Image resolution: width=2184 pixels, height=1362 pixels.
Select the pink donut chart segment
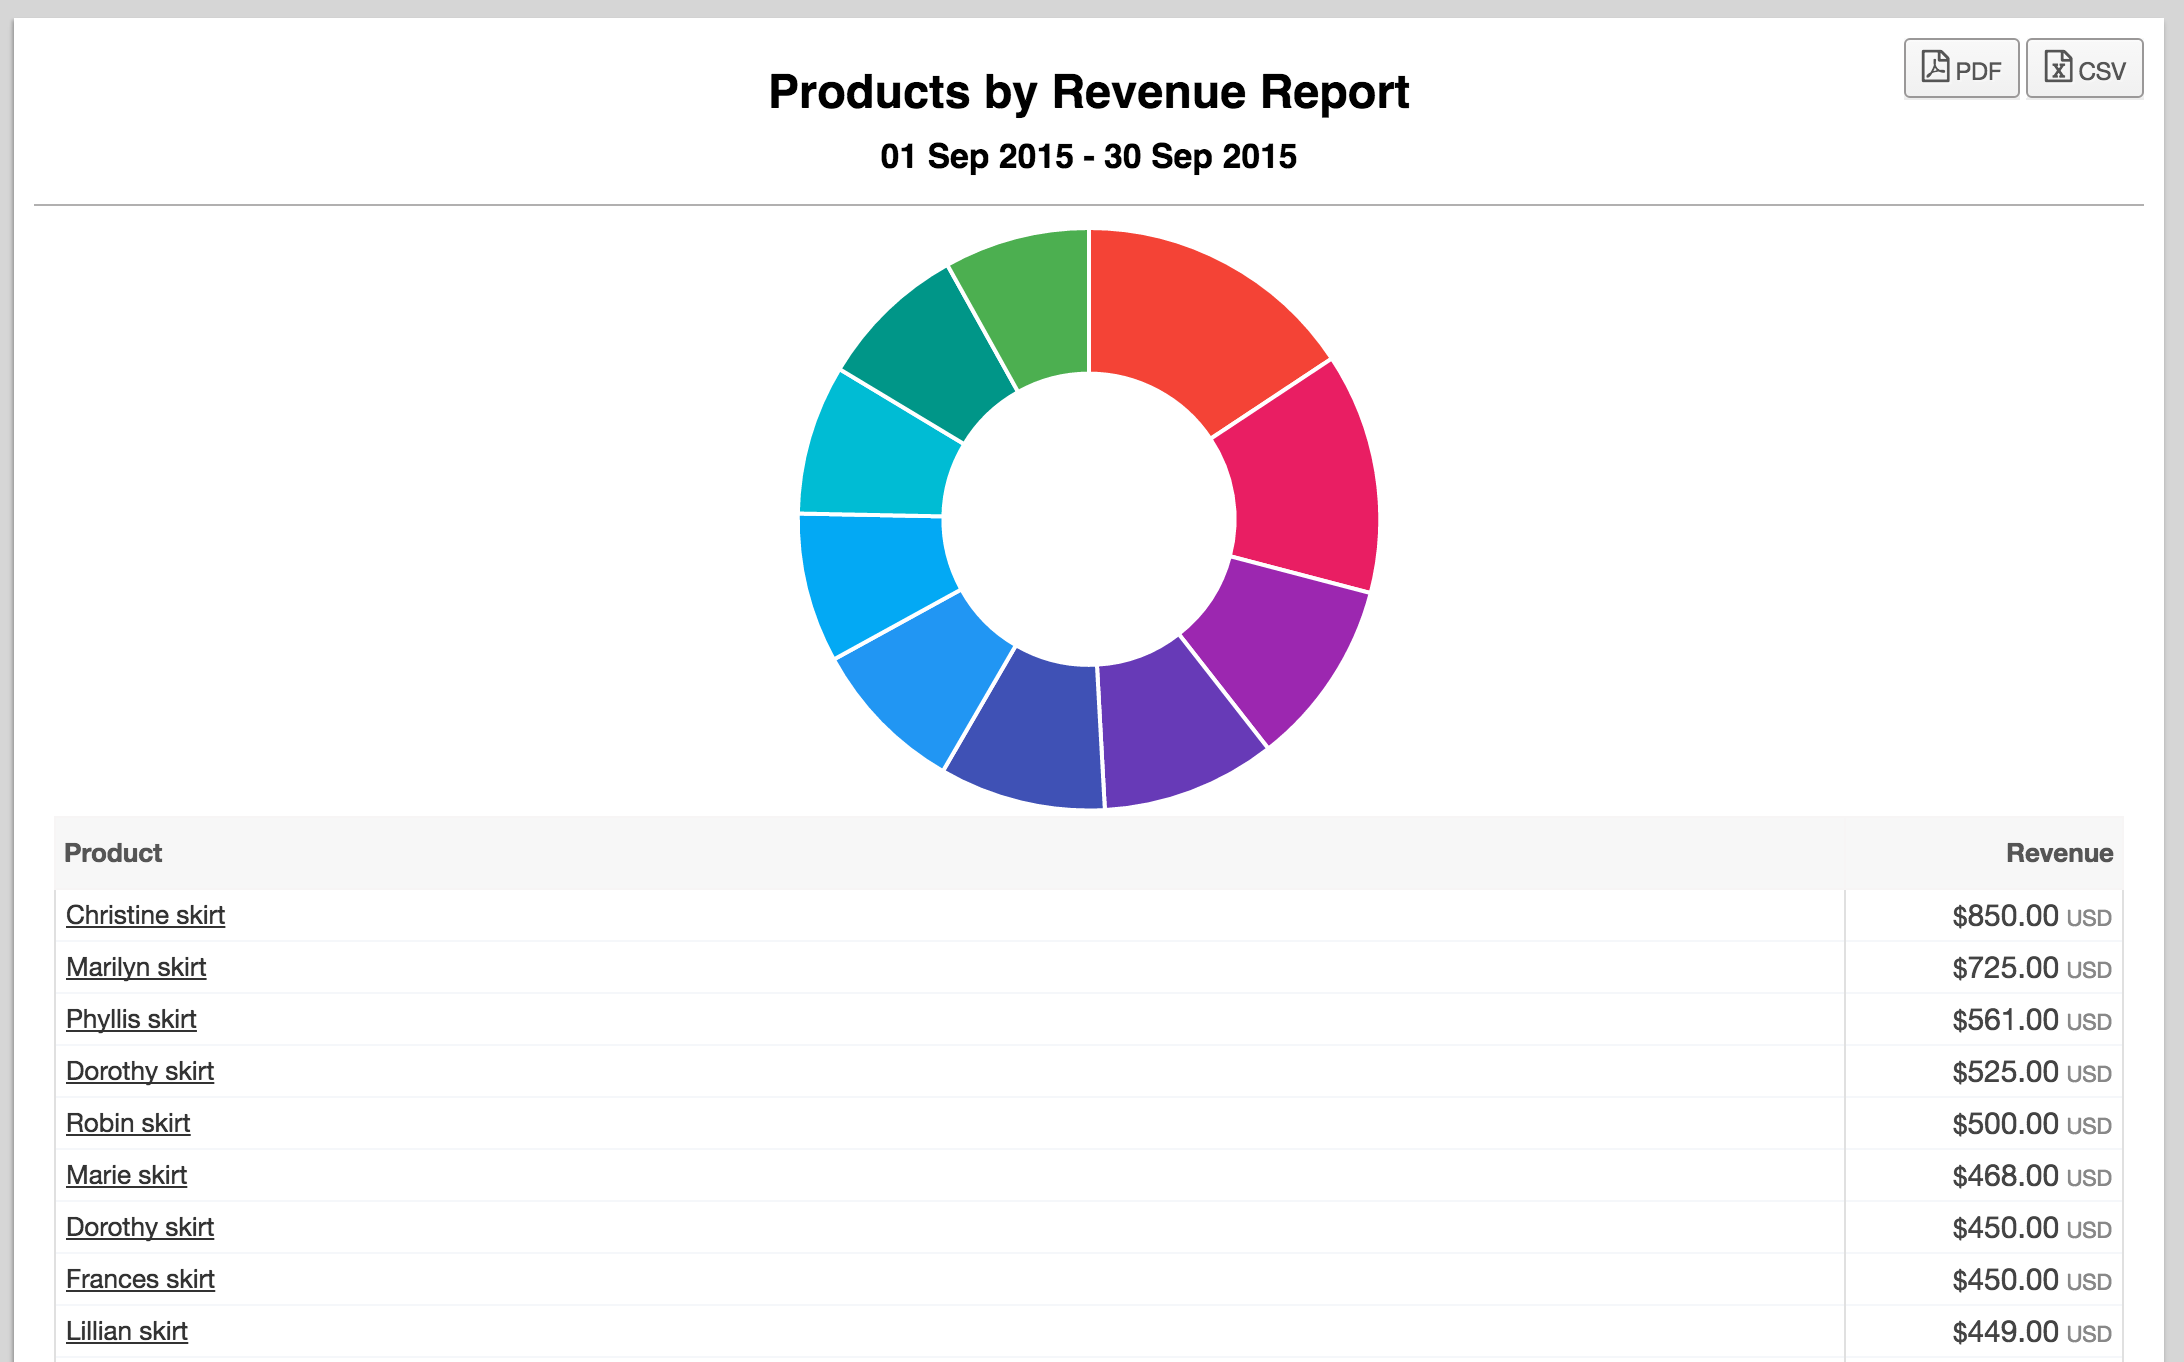point(1300,480)
